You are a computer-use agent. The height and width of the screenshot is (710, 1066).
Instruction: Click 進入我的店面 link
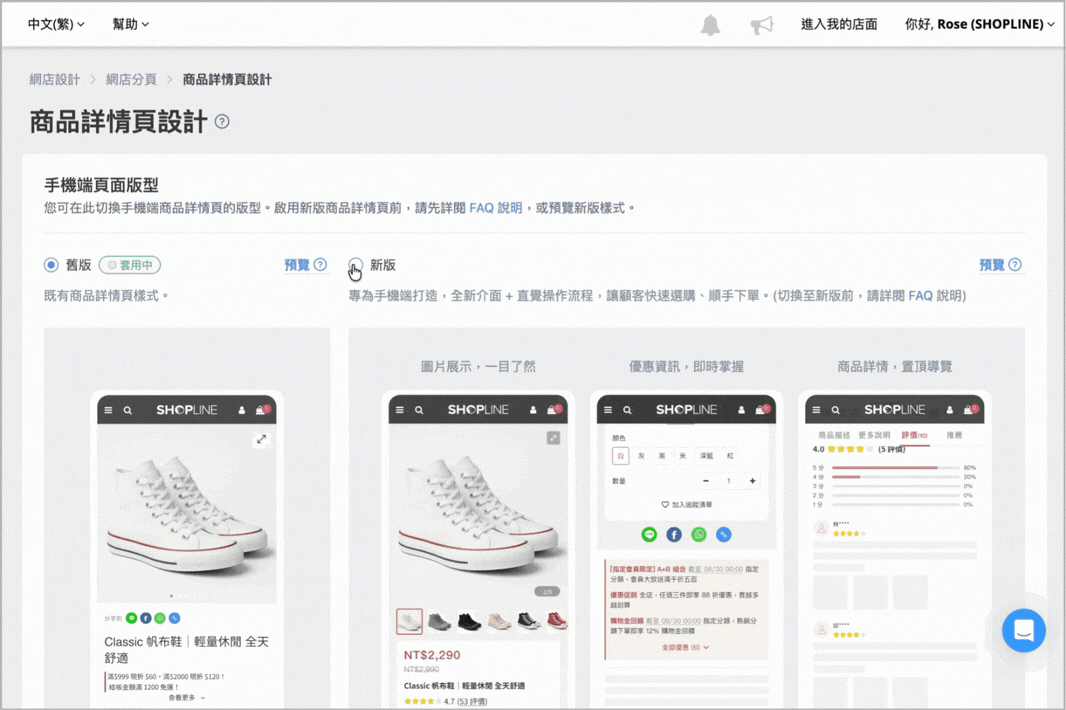[x=839, y=24]
